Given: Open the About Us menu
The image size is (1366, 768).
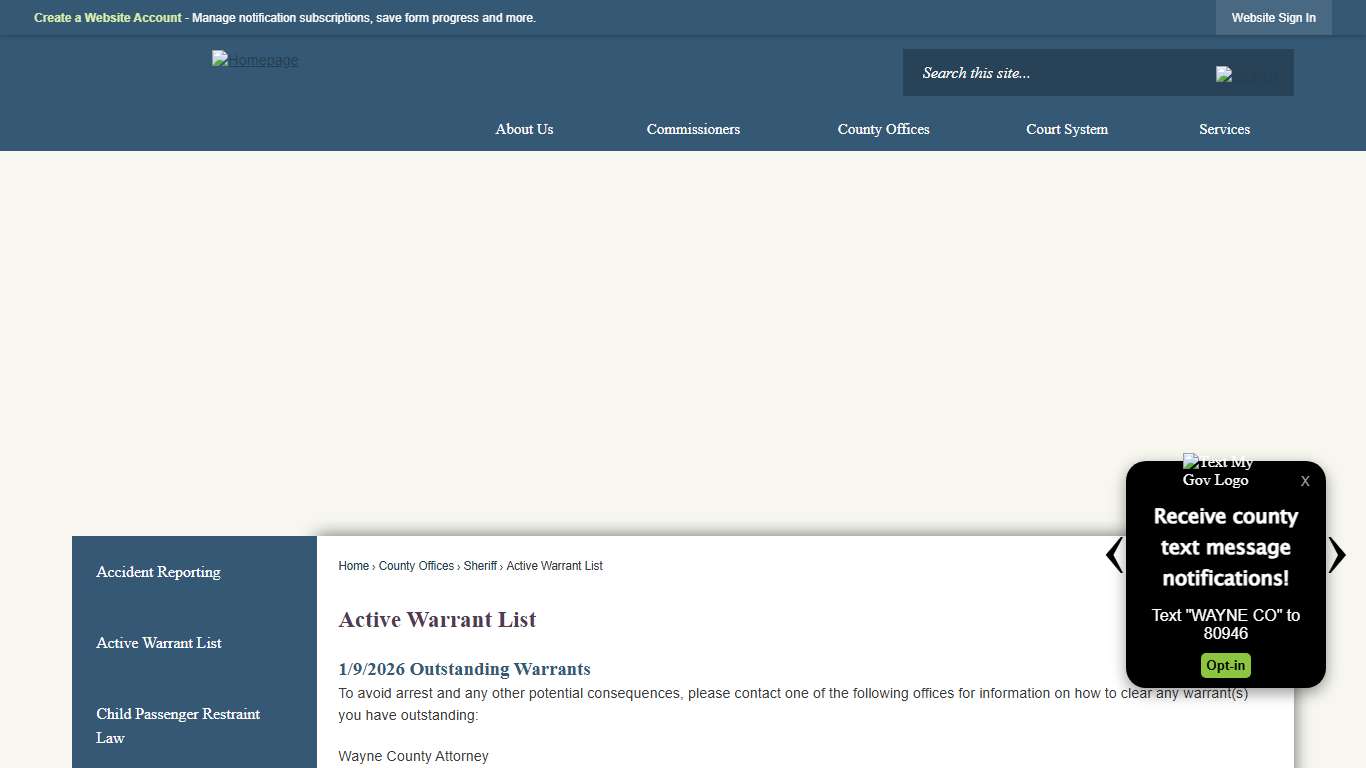Looking at the screenshot, I should pos(524,129).
